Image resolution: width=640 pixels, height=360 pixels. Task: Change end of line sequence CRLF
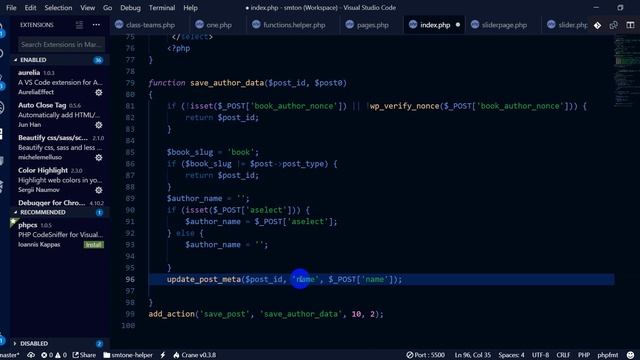coord(563,355)
